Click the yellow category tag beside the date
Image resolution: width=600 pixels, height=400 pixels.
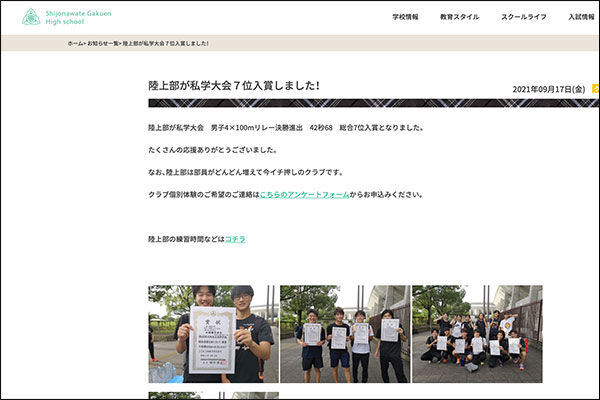595,88
